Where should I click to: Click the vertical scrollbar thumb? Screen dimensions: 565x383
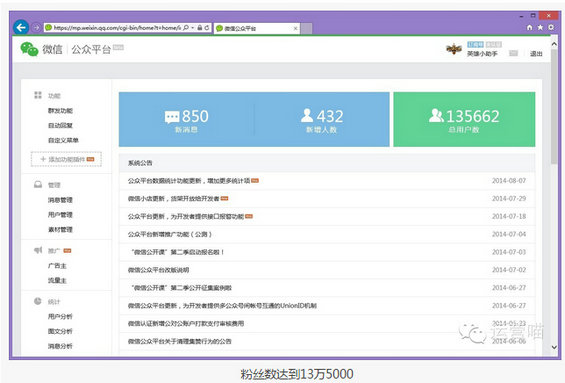click(x=554, y=107)
